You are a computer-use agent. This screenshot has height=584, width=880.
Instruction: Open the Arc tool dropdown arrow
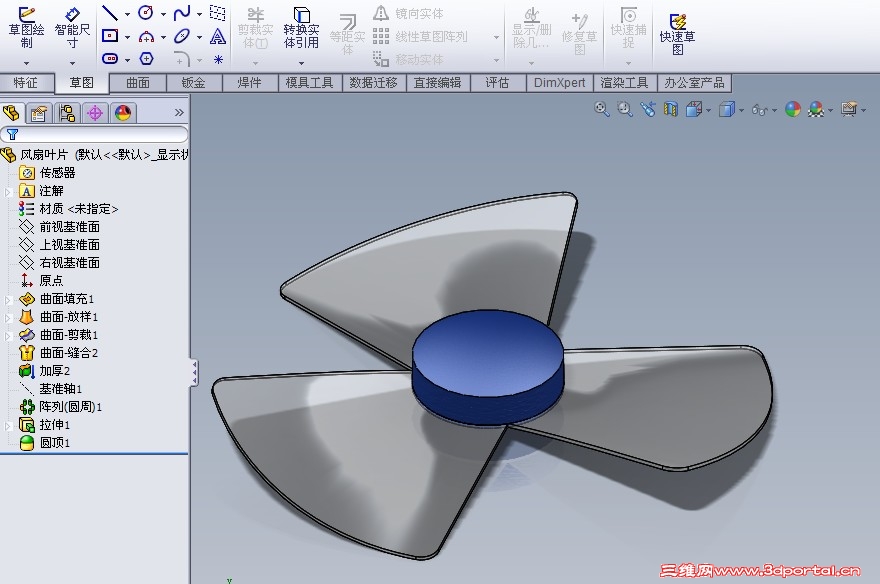click(x=163, y=38)
